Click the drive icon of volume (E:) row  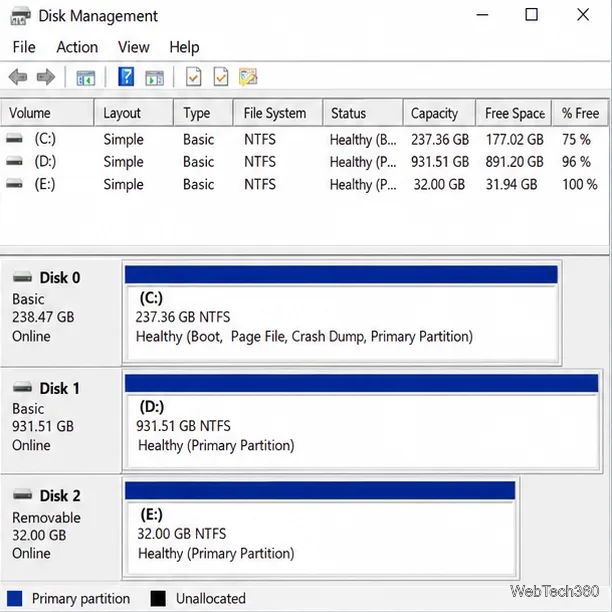[x=14, y=183]
